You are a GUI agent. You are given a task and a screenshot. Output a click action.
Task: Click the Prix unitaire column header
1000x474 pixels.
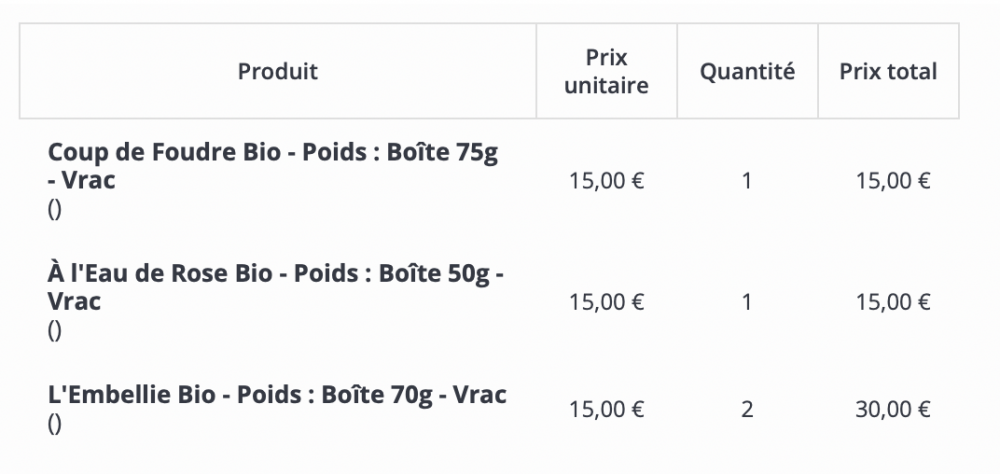[x=606, y=72]
